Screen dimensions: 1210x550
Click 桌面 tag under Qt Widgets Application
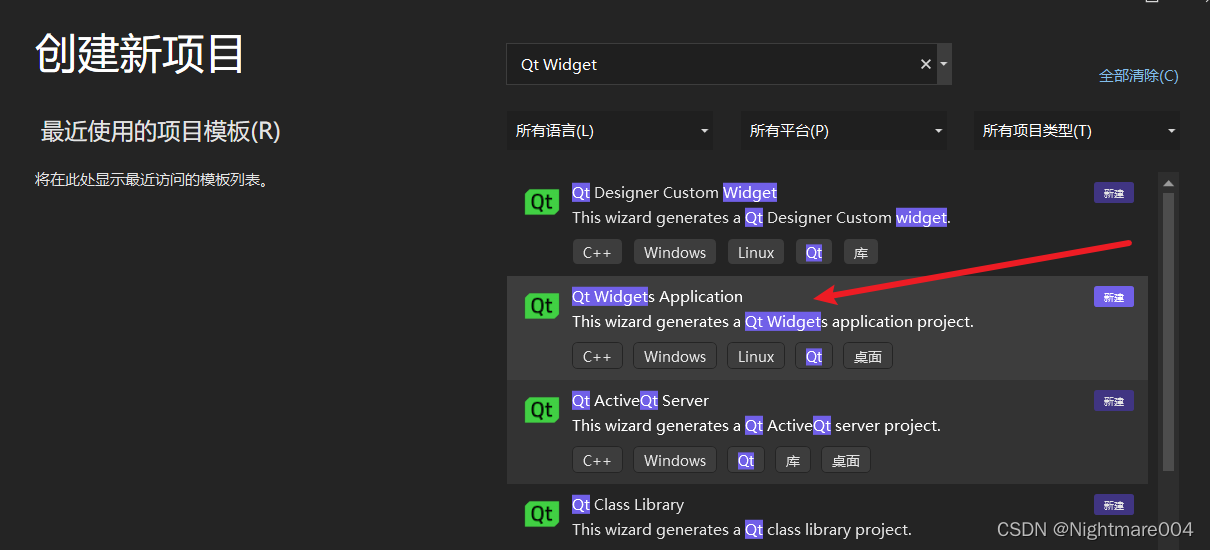click(868, 356)
